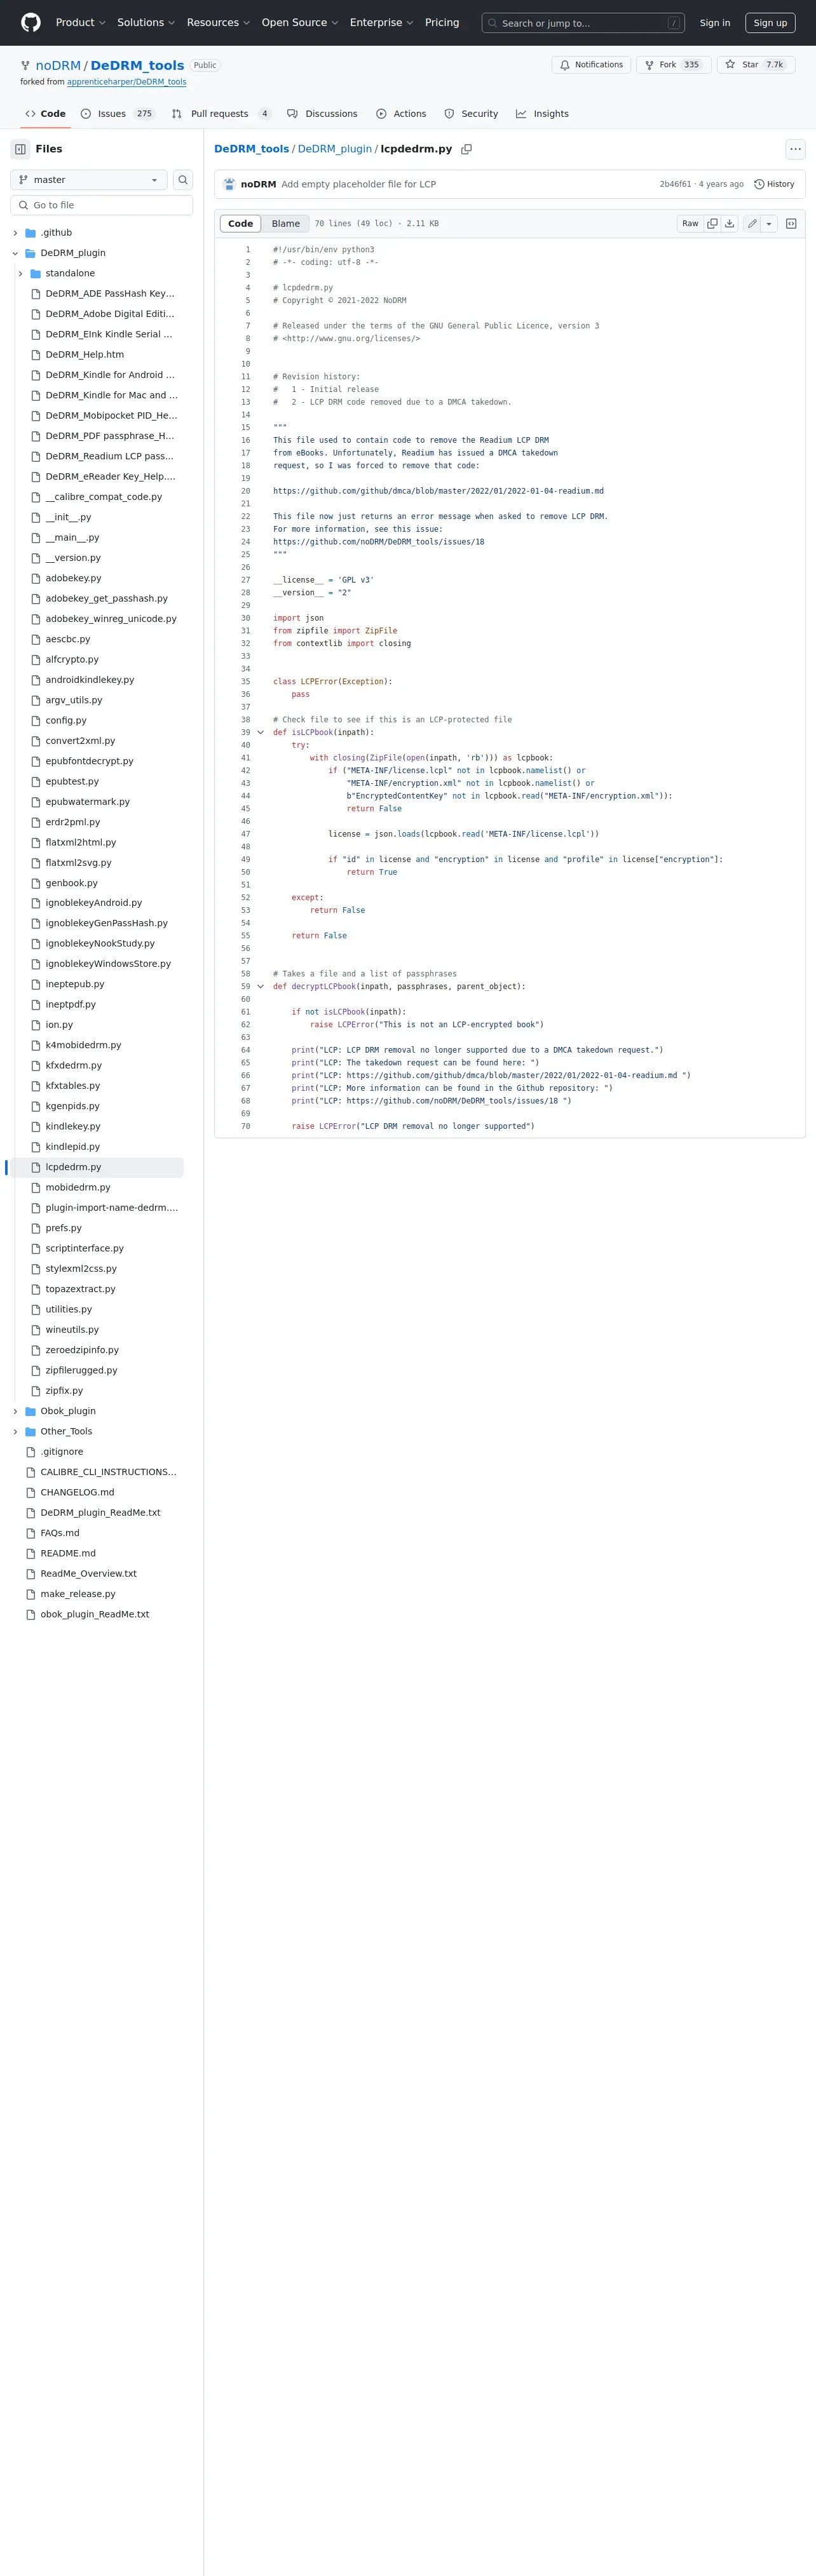
Task: Open the CHANGELOG.md file
Action: tap(77, 1492)
